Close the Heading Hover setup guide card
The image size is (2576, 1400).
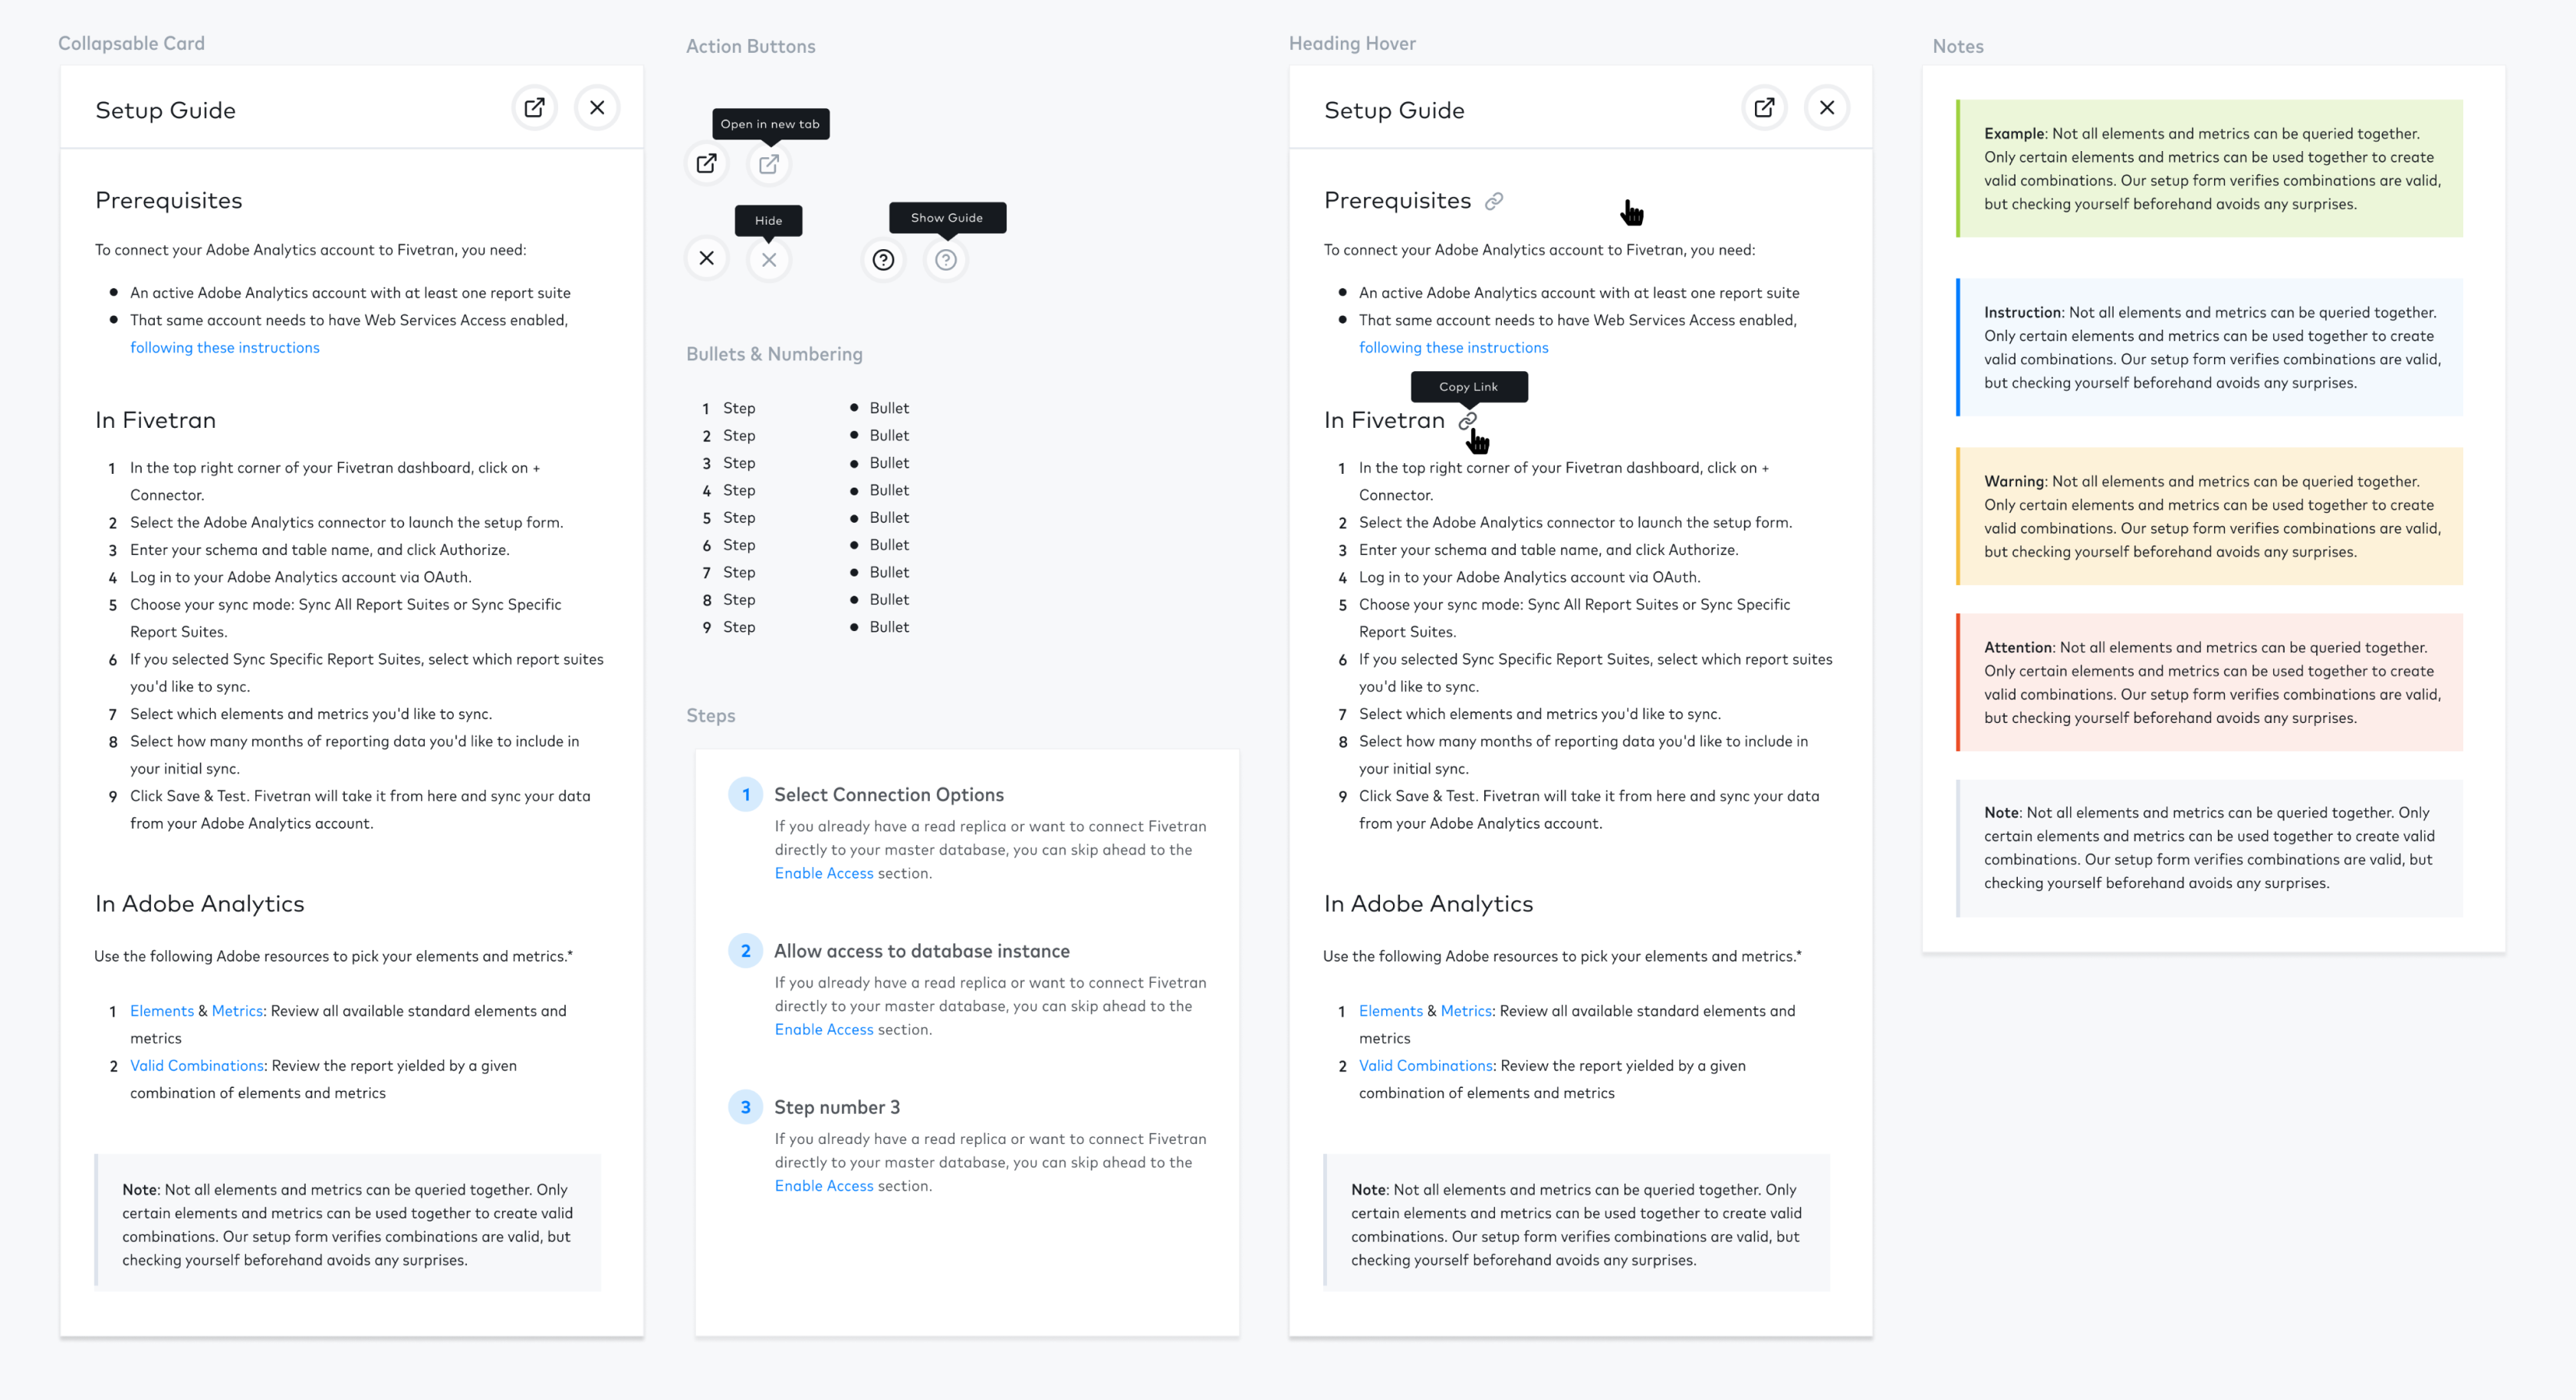[1827, 108]
